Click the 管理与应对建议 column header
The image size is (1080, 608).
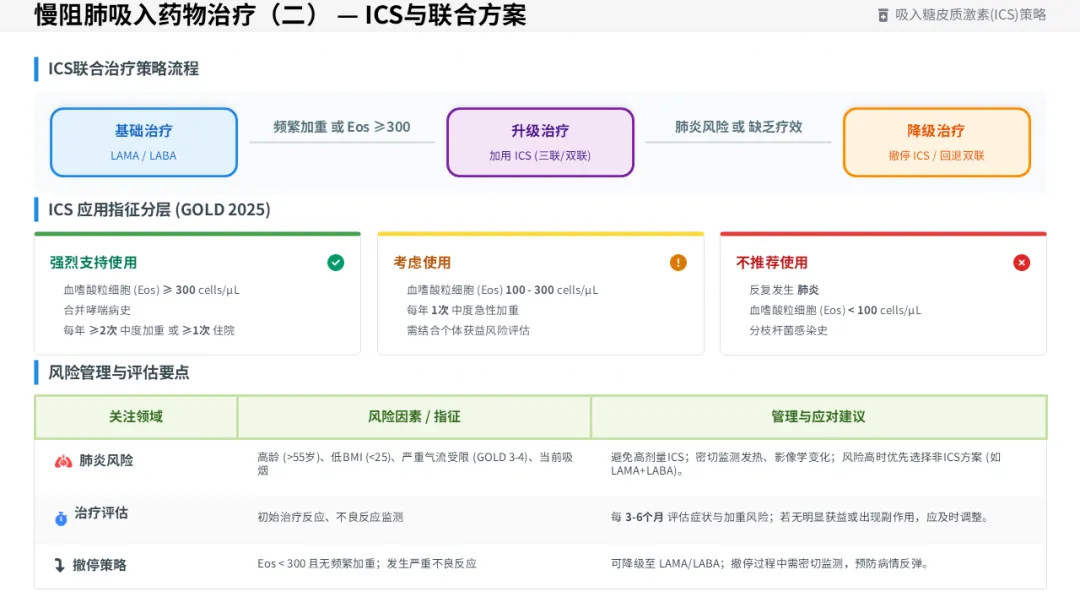pos(818,417)
